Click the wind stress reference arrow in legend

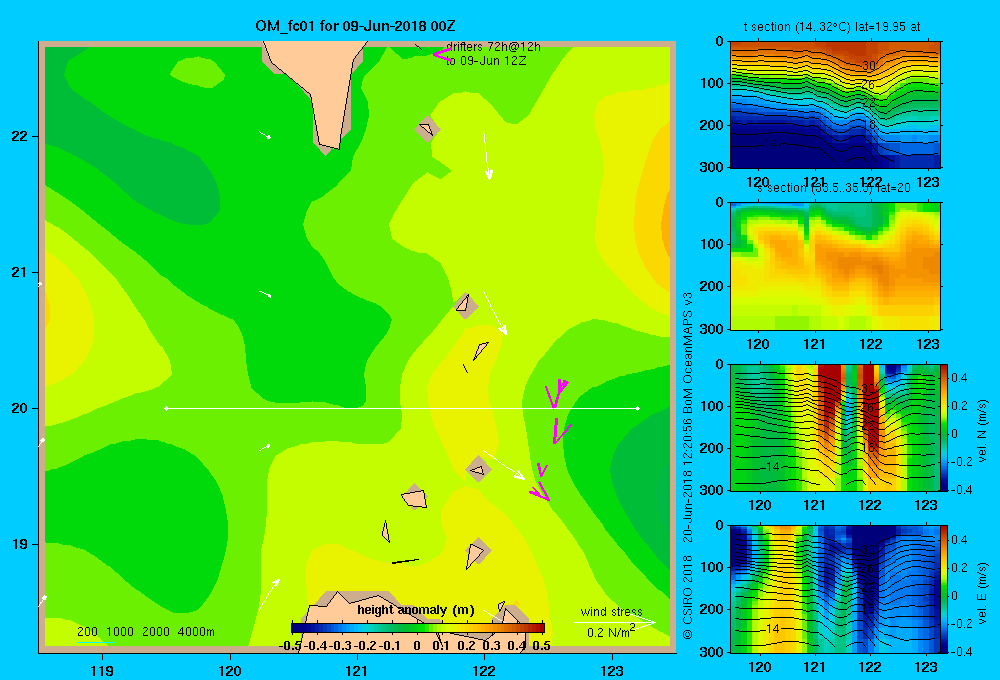tap(614, 622)
